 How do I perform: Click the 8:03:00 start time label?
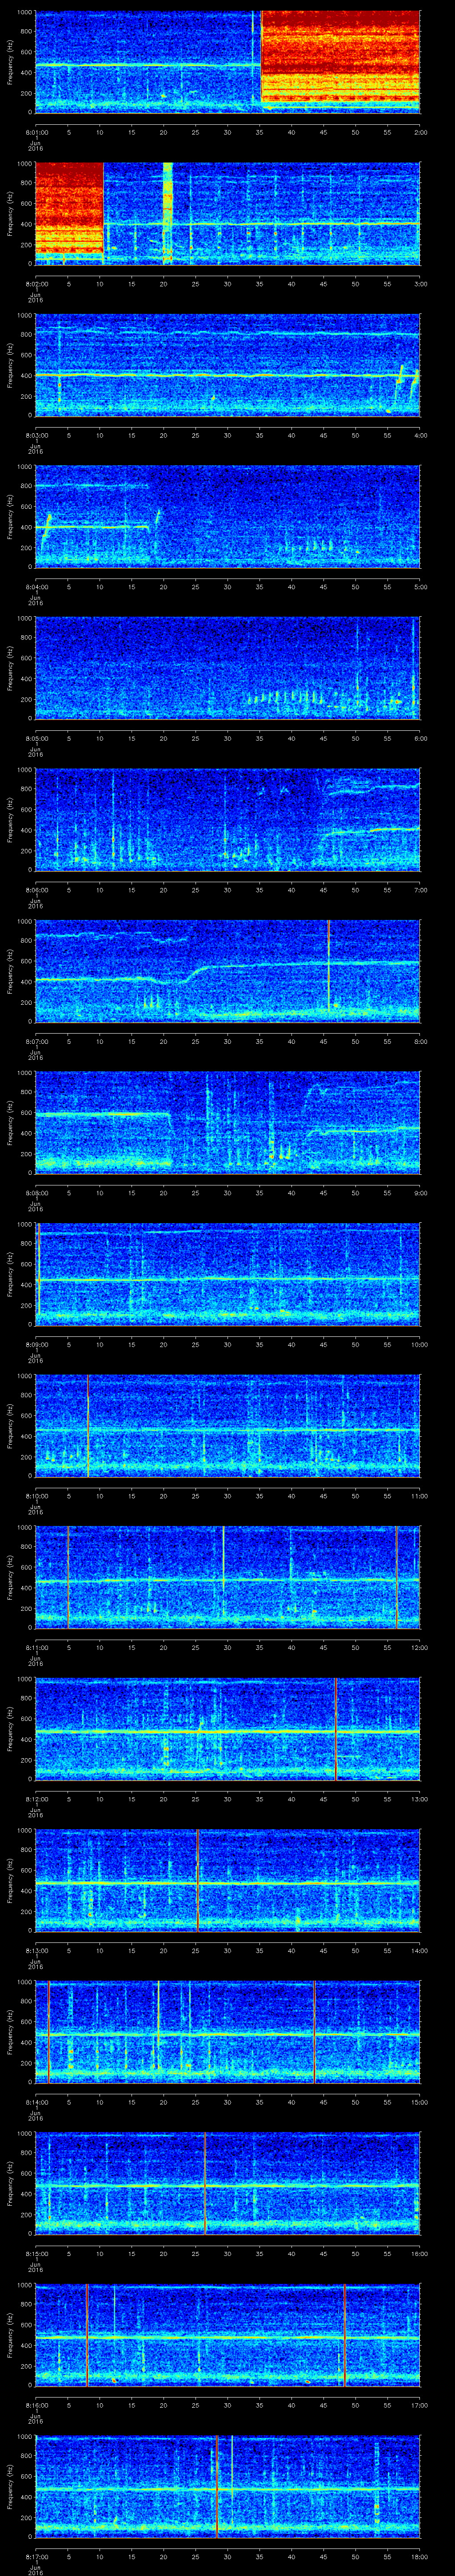click(x=36, y=435)
